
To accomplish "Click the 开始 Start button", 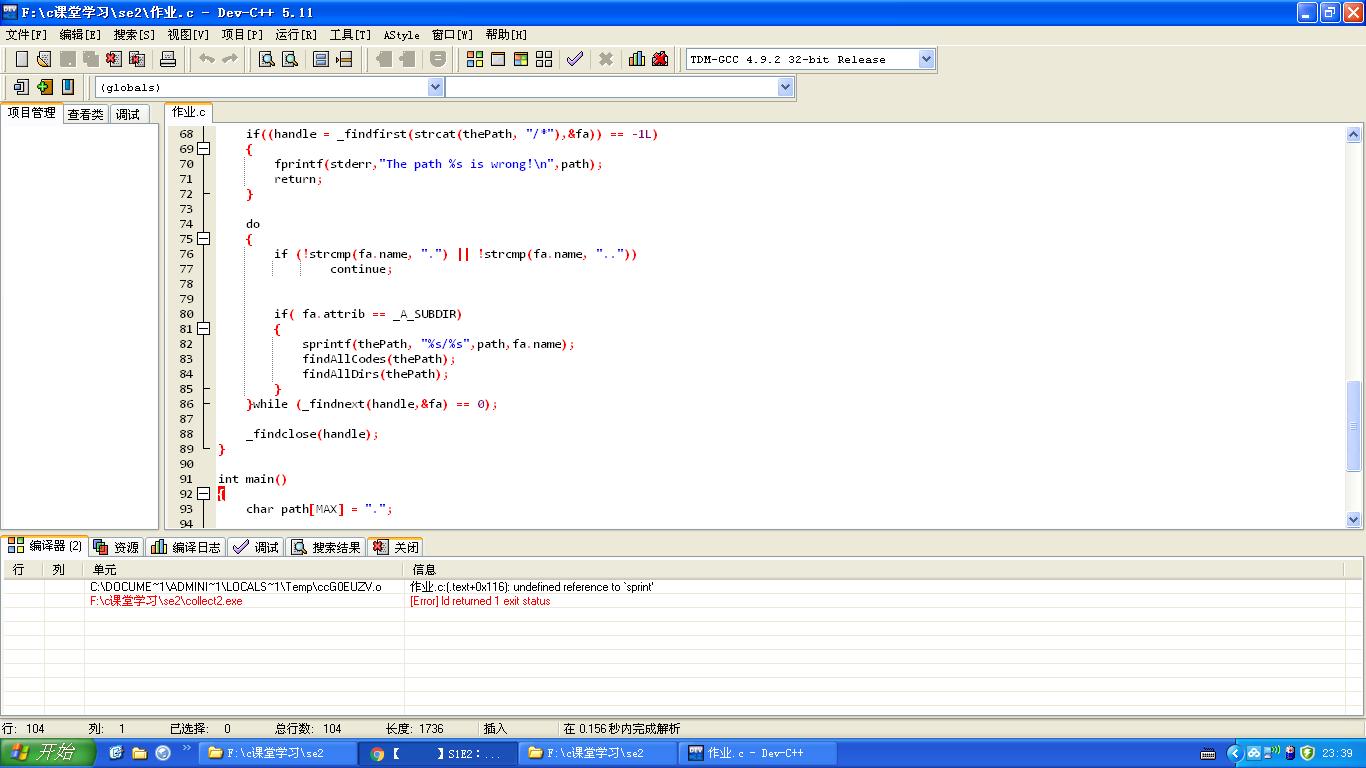I will click(48, 753).
